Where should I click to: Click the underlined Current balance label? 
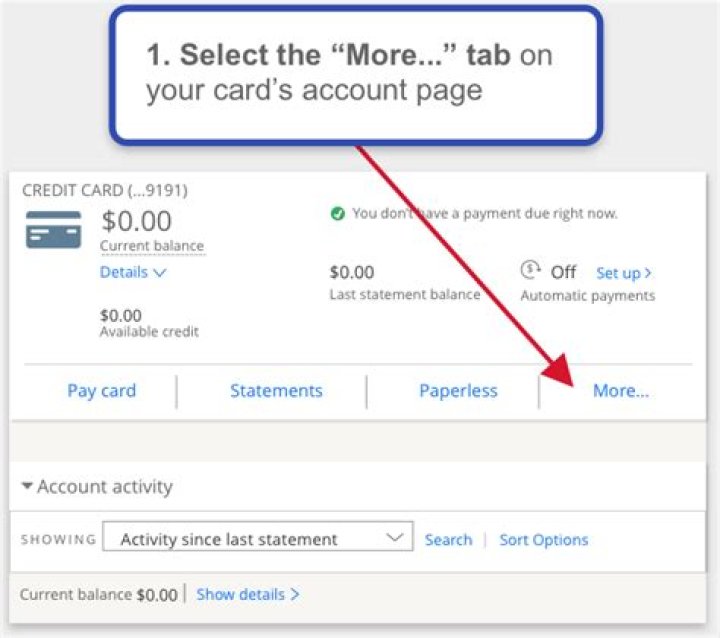(x=151, y=246)
